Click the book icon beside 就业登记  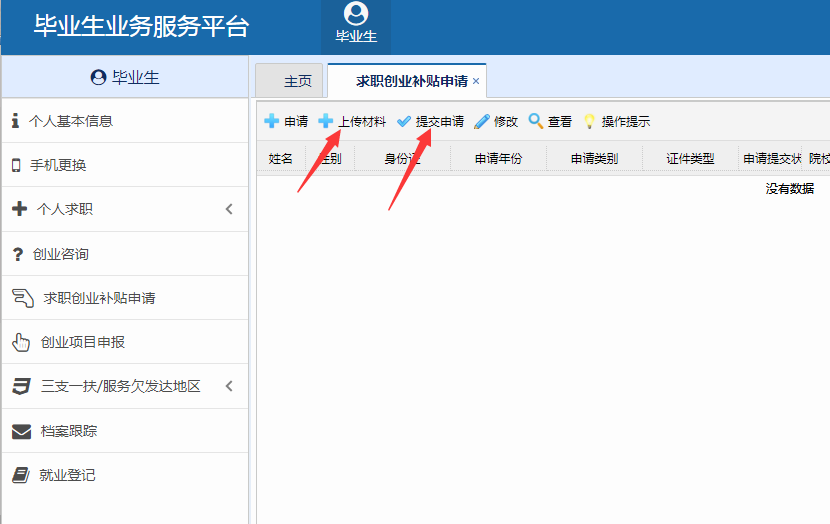21,475
